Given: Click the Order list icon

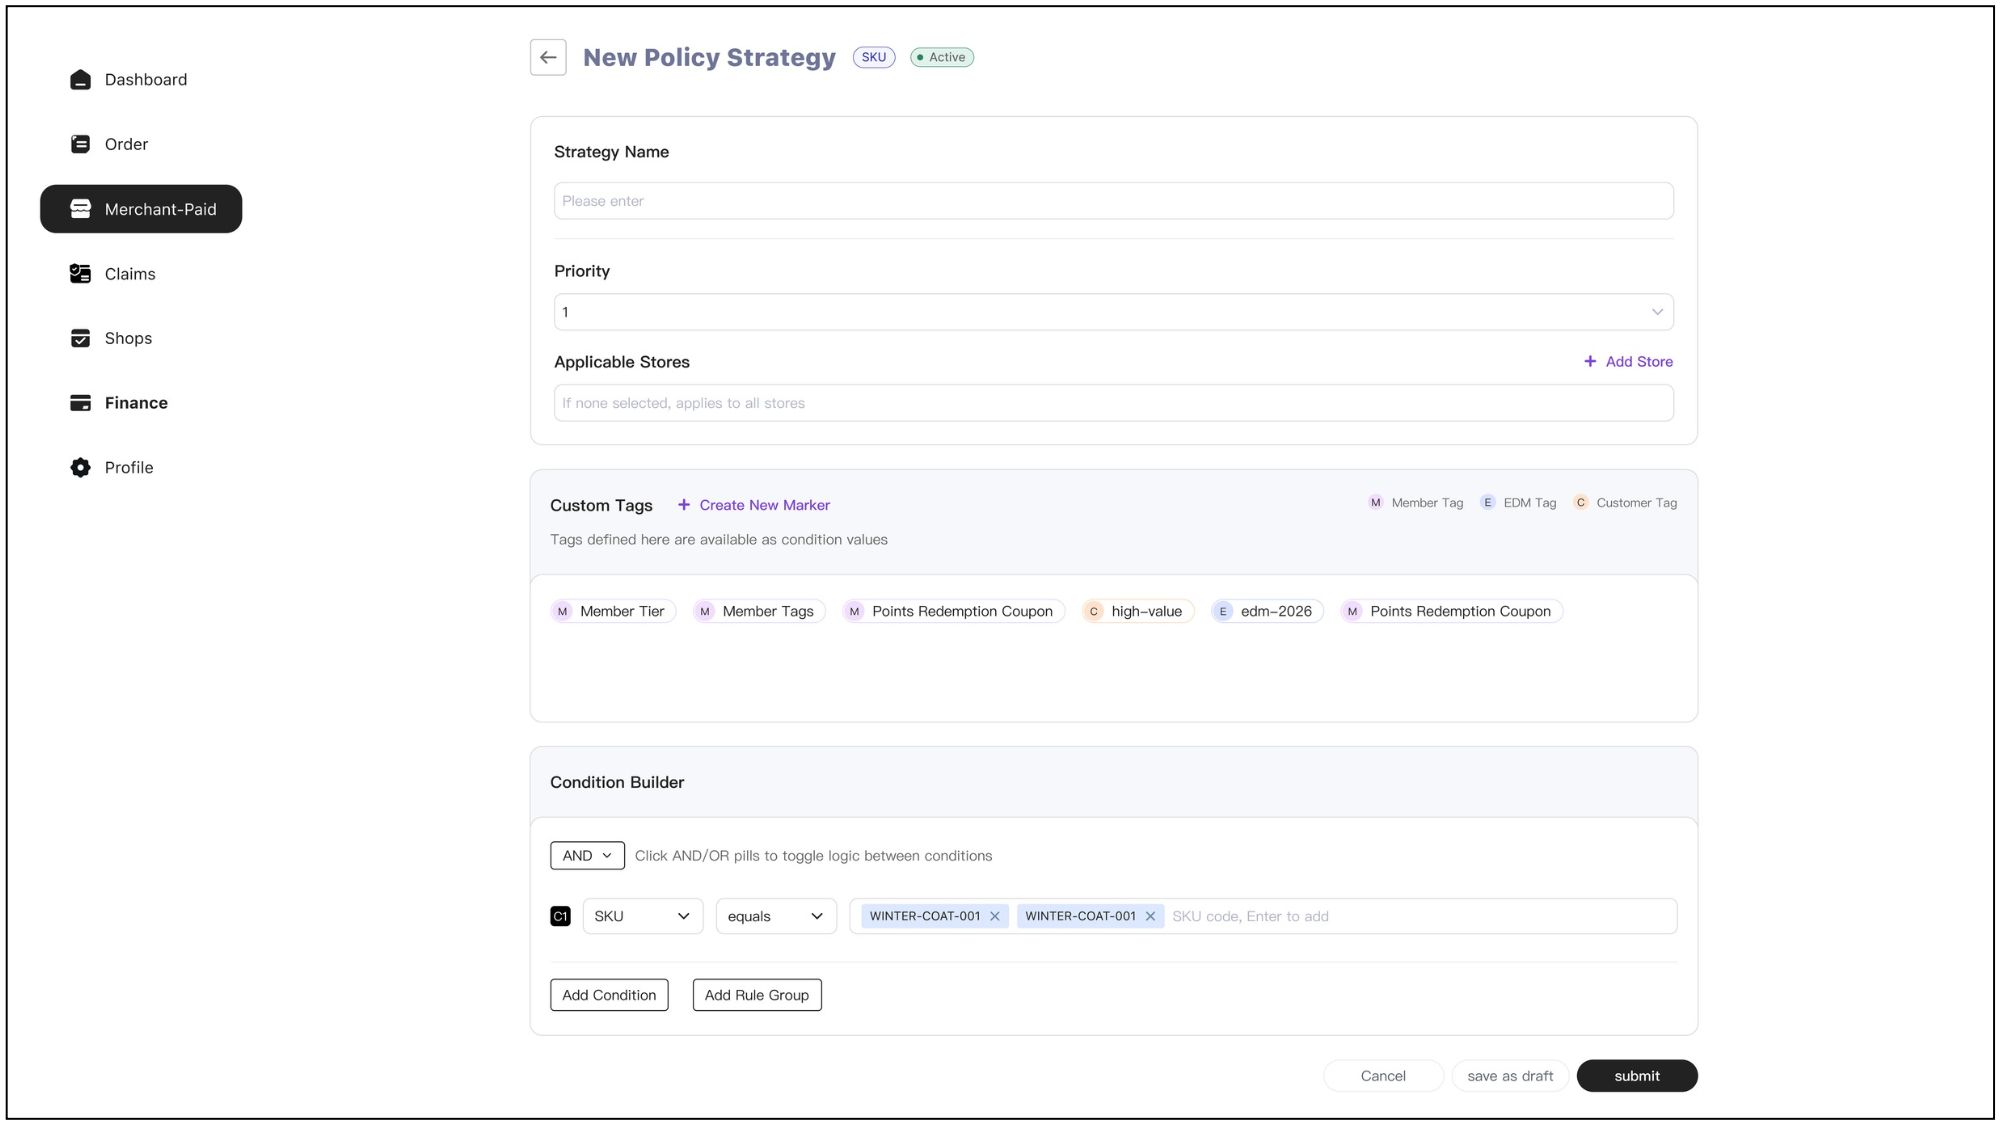Looking at the screenshot, I should coord(81,144).
